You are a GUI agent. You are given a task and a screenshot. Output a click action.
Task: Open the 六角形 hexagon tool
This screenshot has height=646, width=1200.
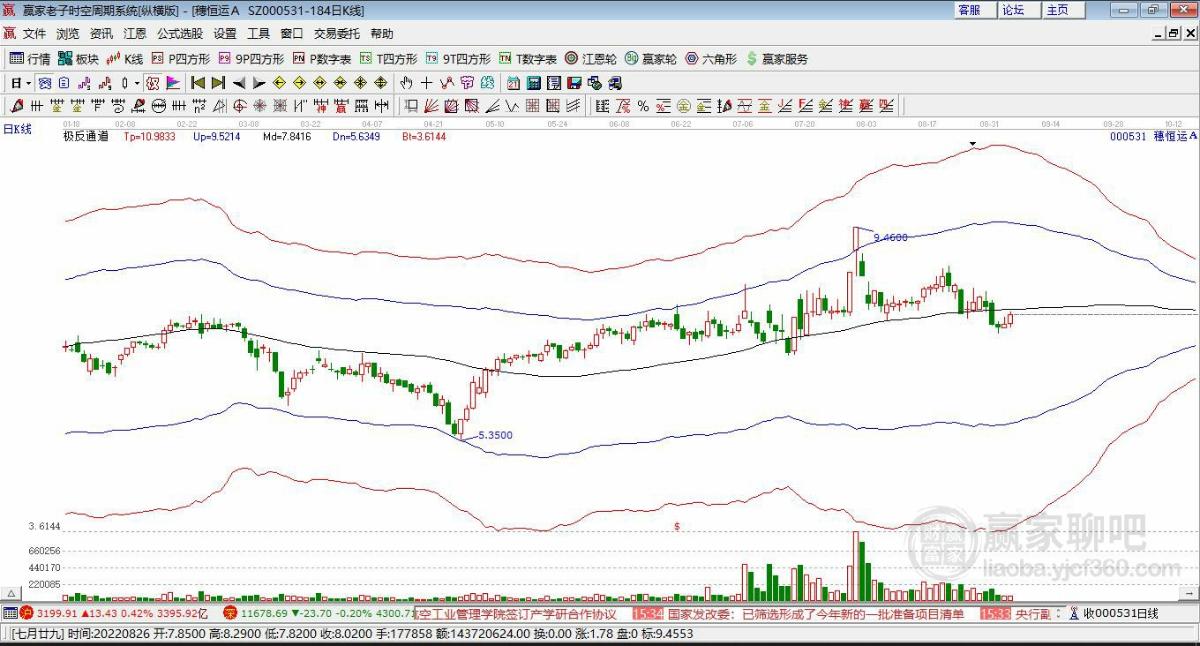coord(711,59)
